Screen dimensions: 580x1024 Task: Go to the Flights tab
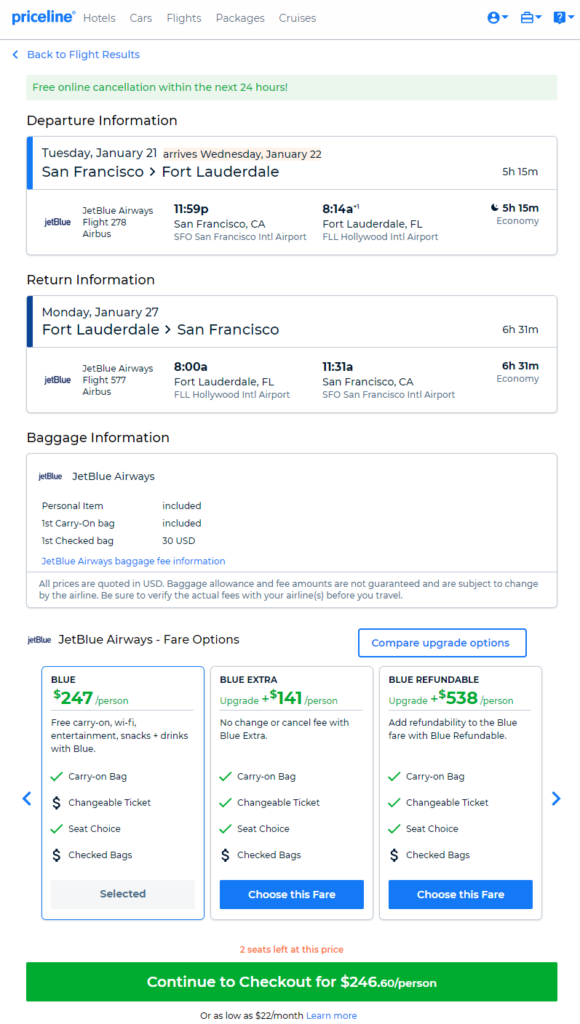pos(184,18)
